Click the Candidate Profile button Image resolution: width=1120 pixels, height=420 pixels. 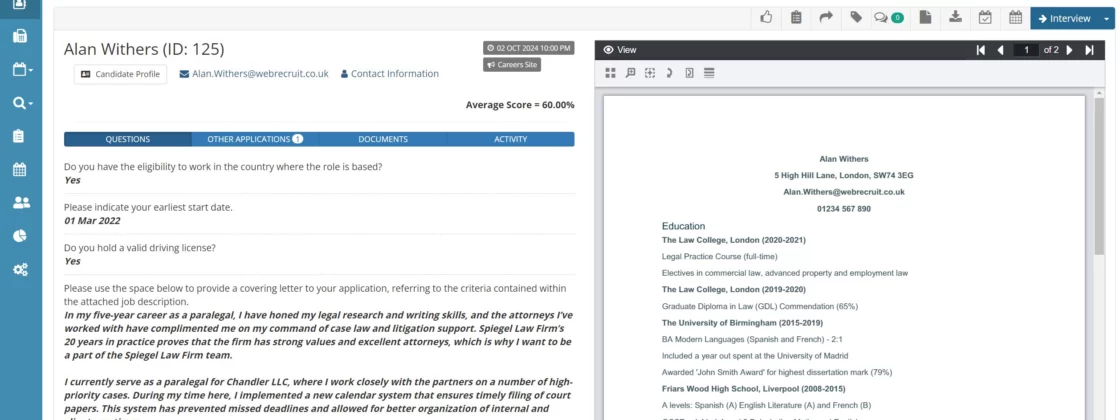[120, 74]
